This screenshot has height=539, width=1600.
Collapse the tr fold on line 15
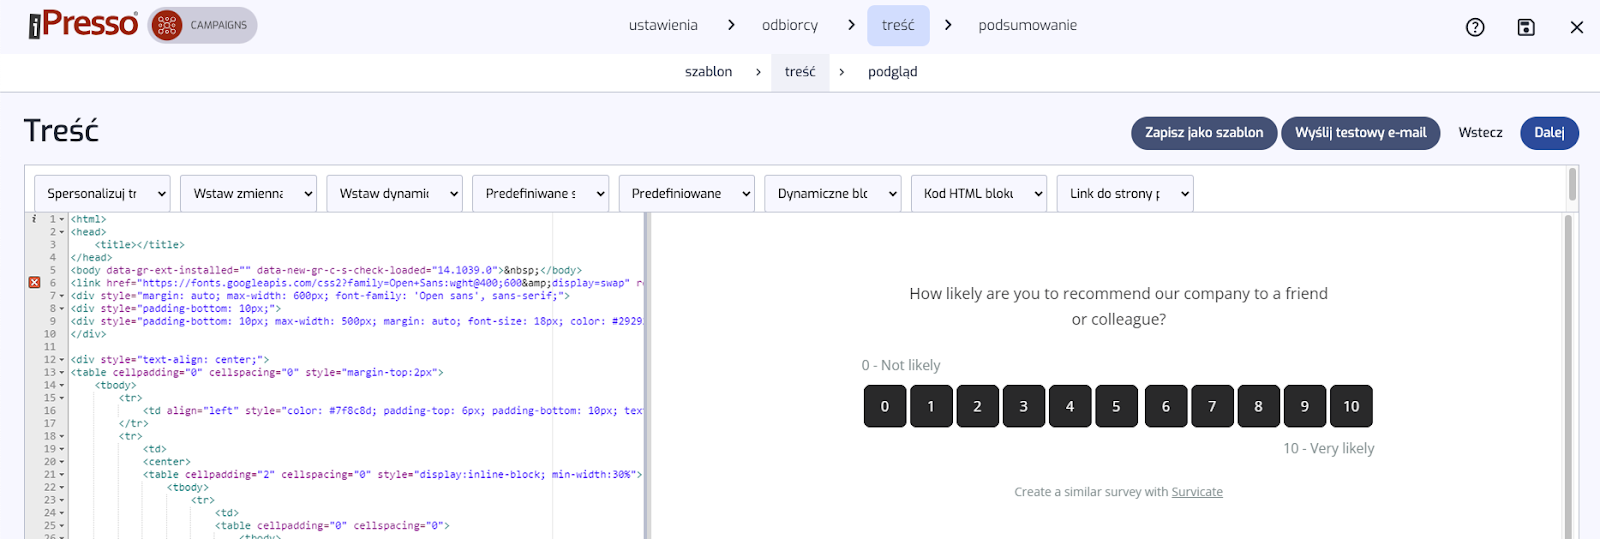tap(62, 398)
